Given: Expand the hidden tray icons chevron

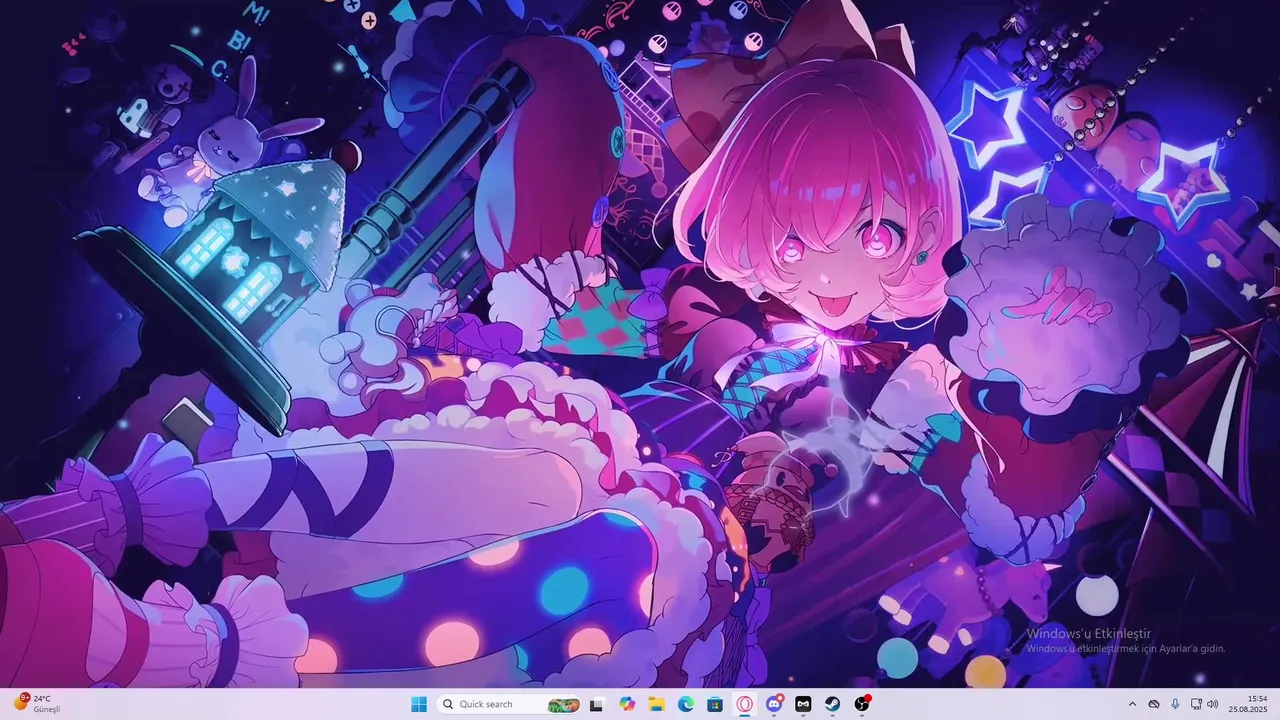Looking at the screenshot, I should (x=1132, y=704).
